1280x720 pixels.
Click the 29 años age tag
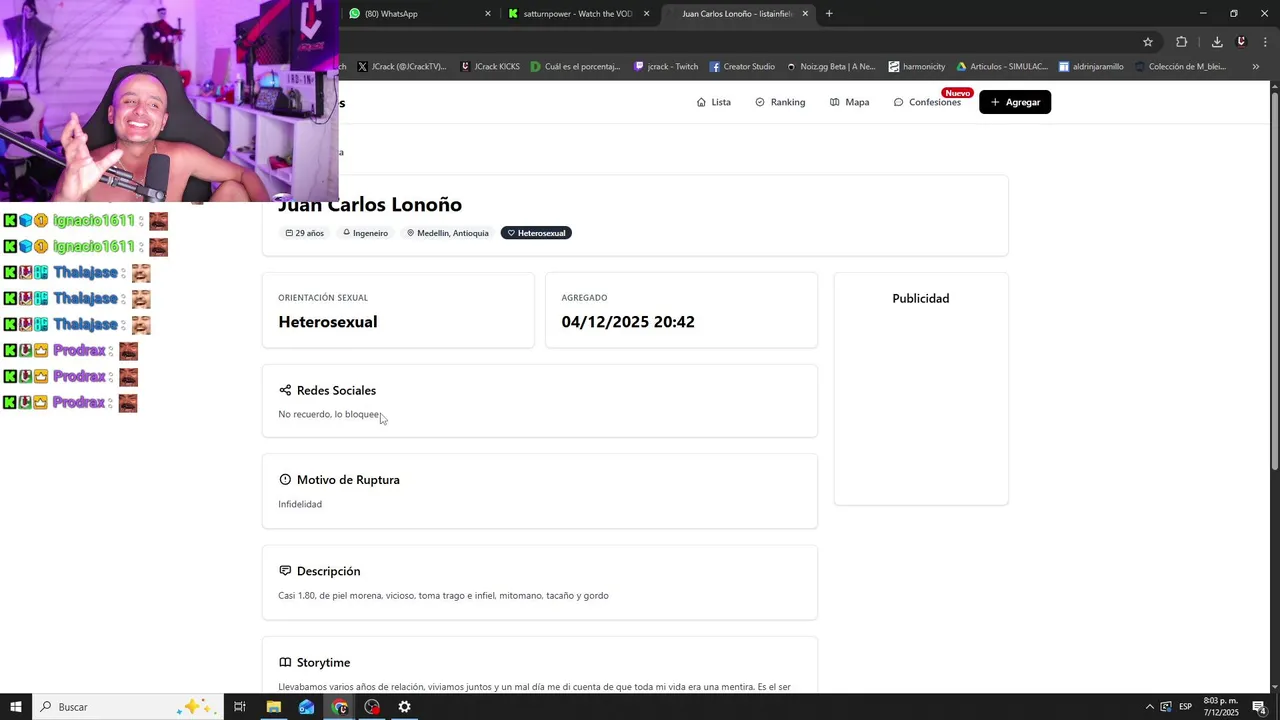click(x=304, y=233)
